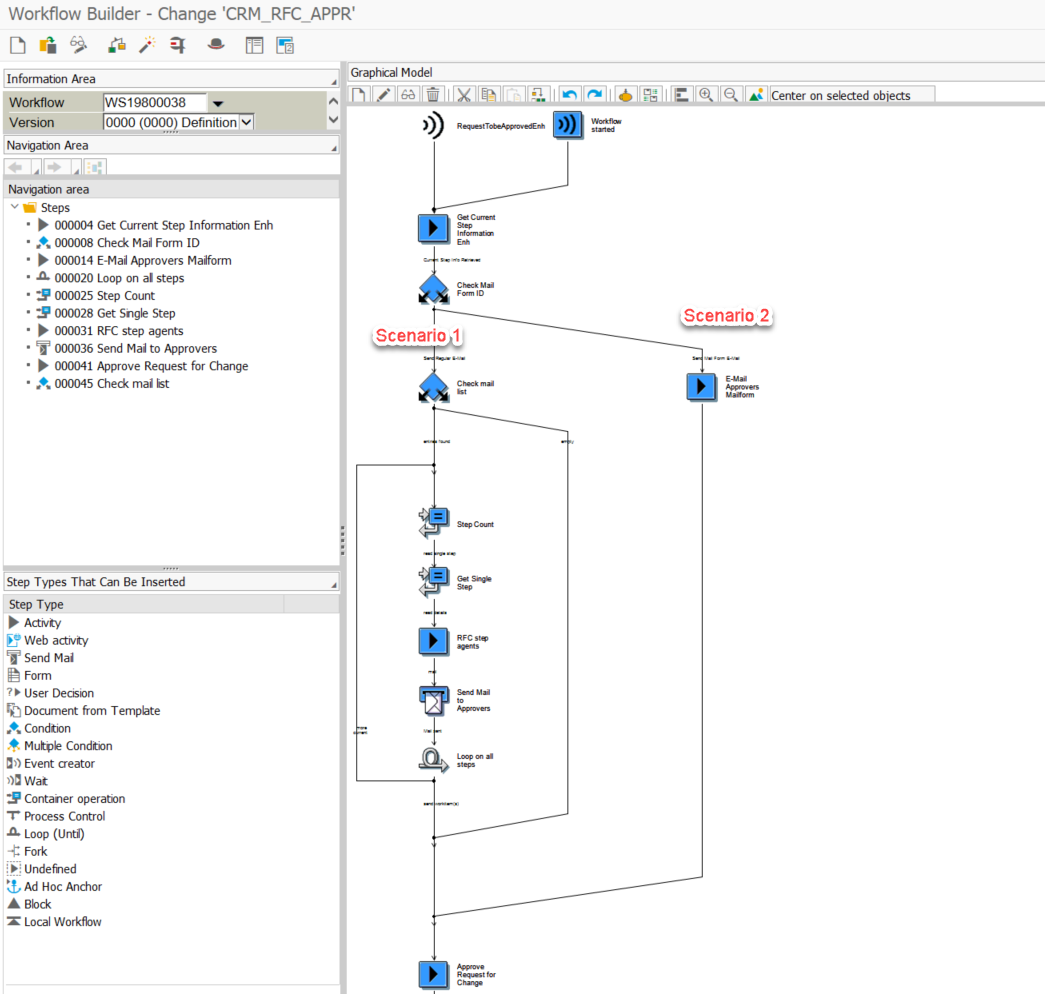Open the back navigation arrow dropdown
This screenshot has height=994, width=1045.
37,171
